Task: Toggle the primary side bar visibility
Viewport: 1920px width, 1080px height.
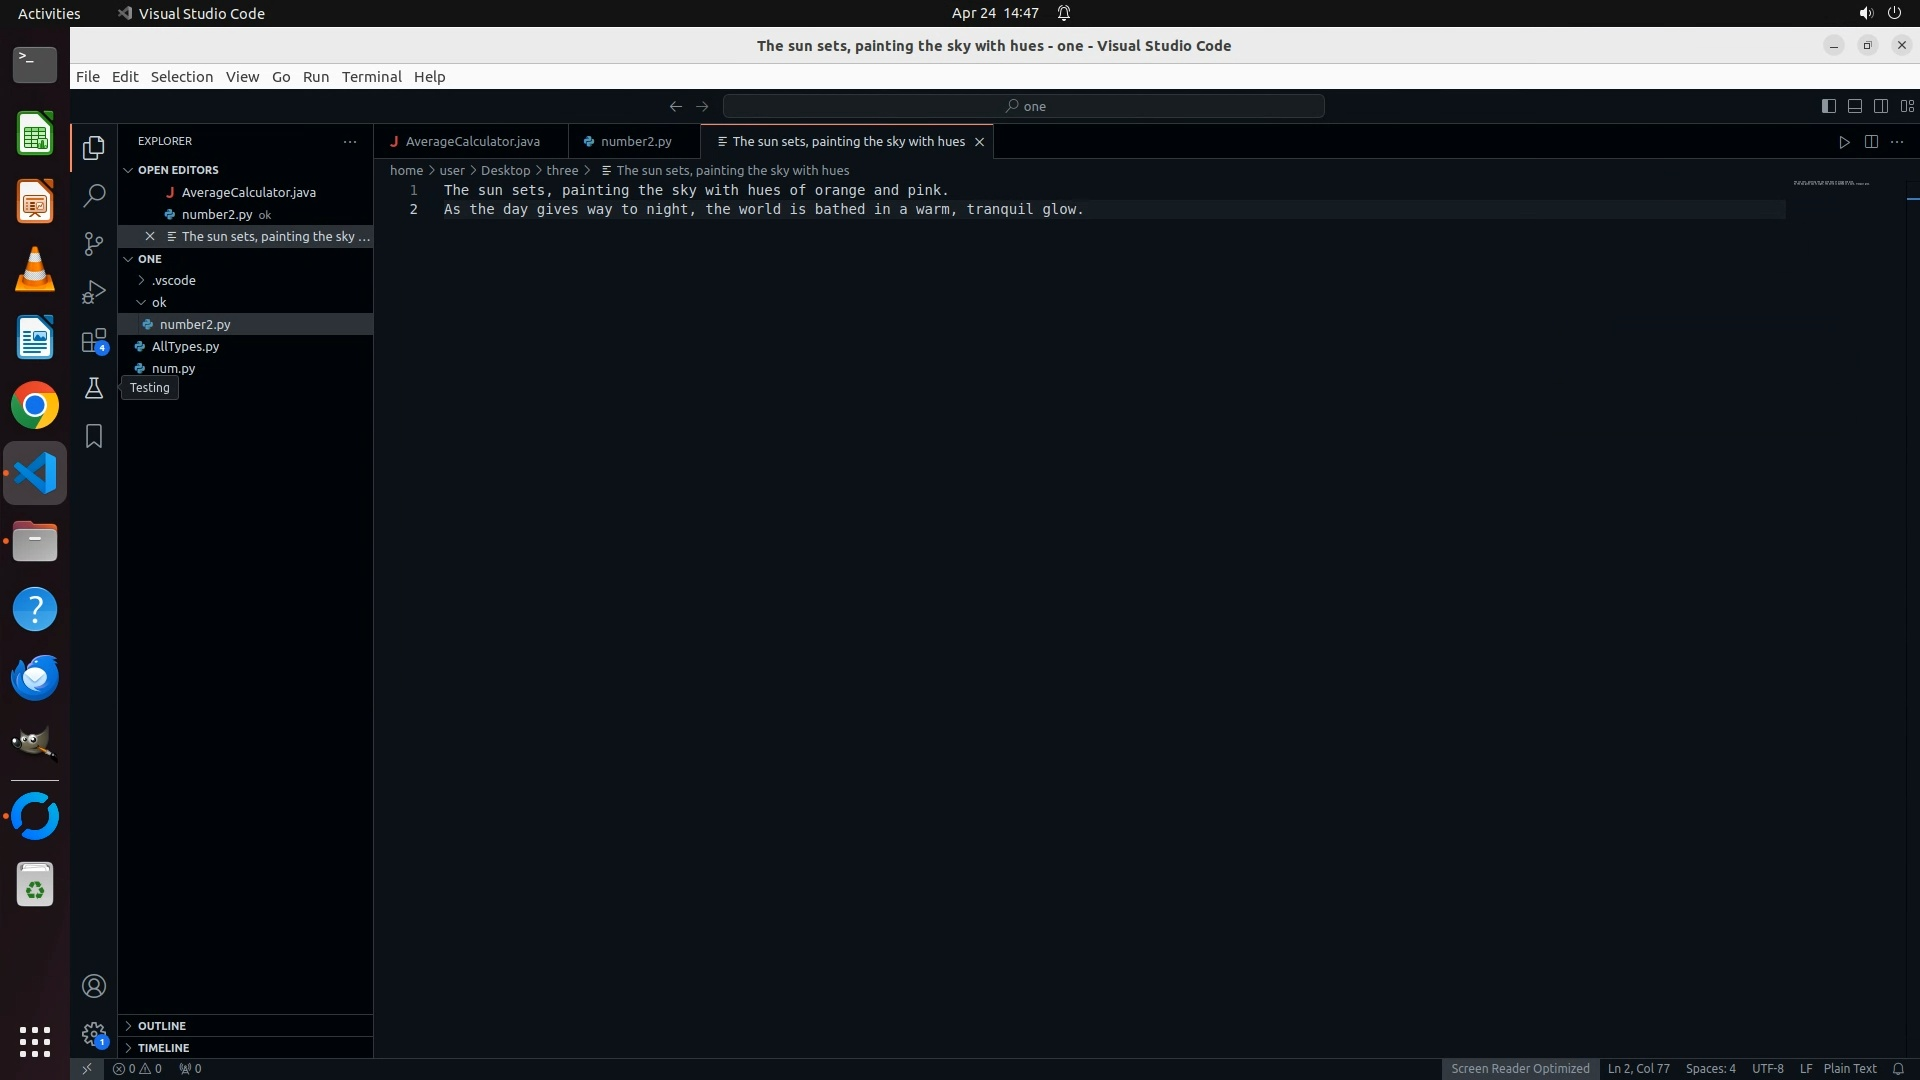Action: [x=1828, y=106]
